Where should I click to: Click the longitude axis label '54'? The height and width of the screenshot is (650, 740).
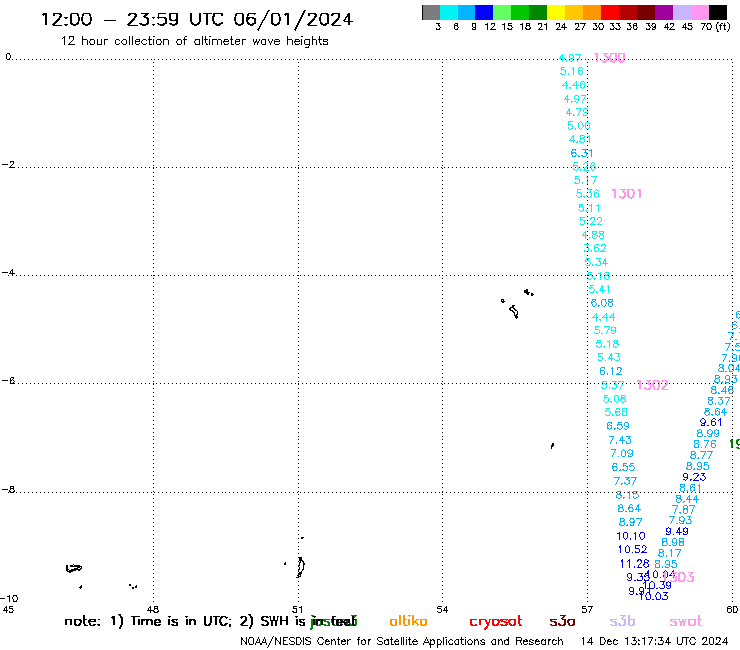442,609
